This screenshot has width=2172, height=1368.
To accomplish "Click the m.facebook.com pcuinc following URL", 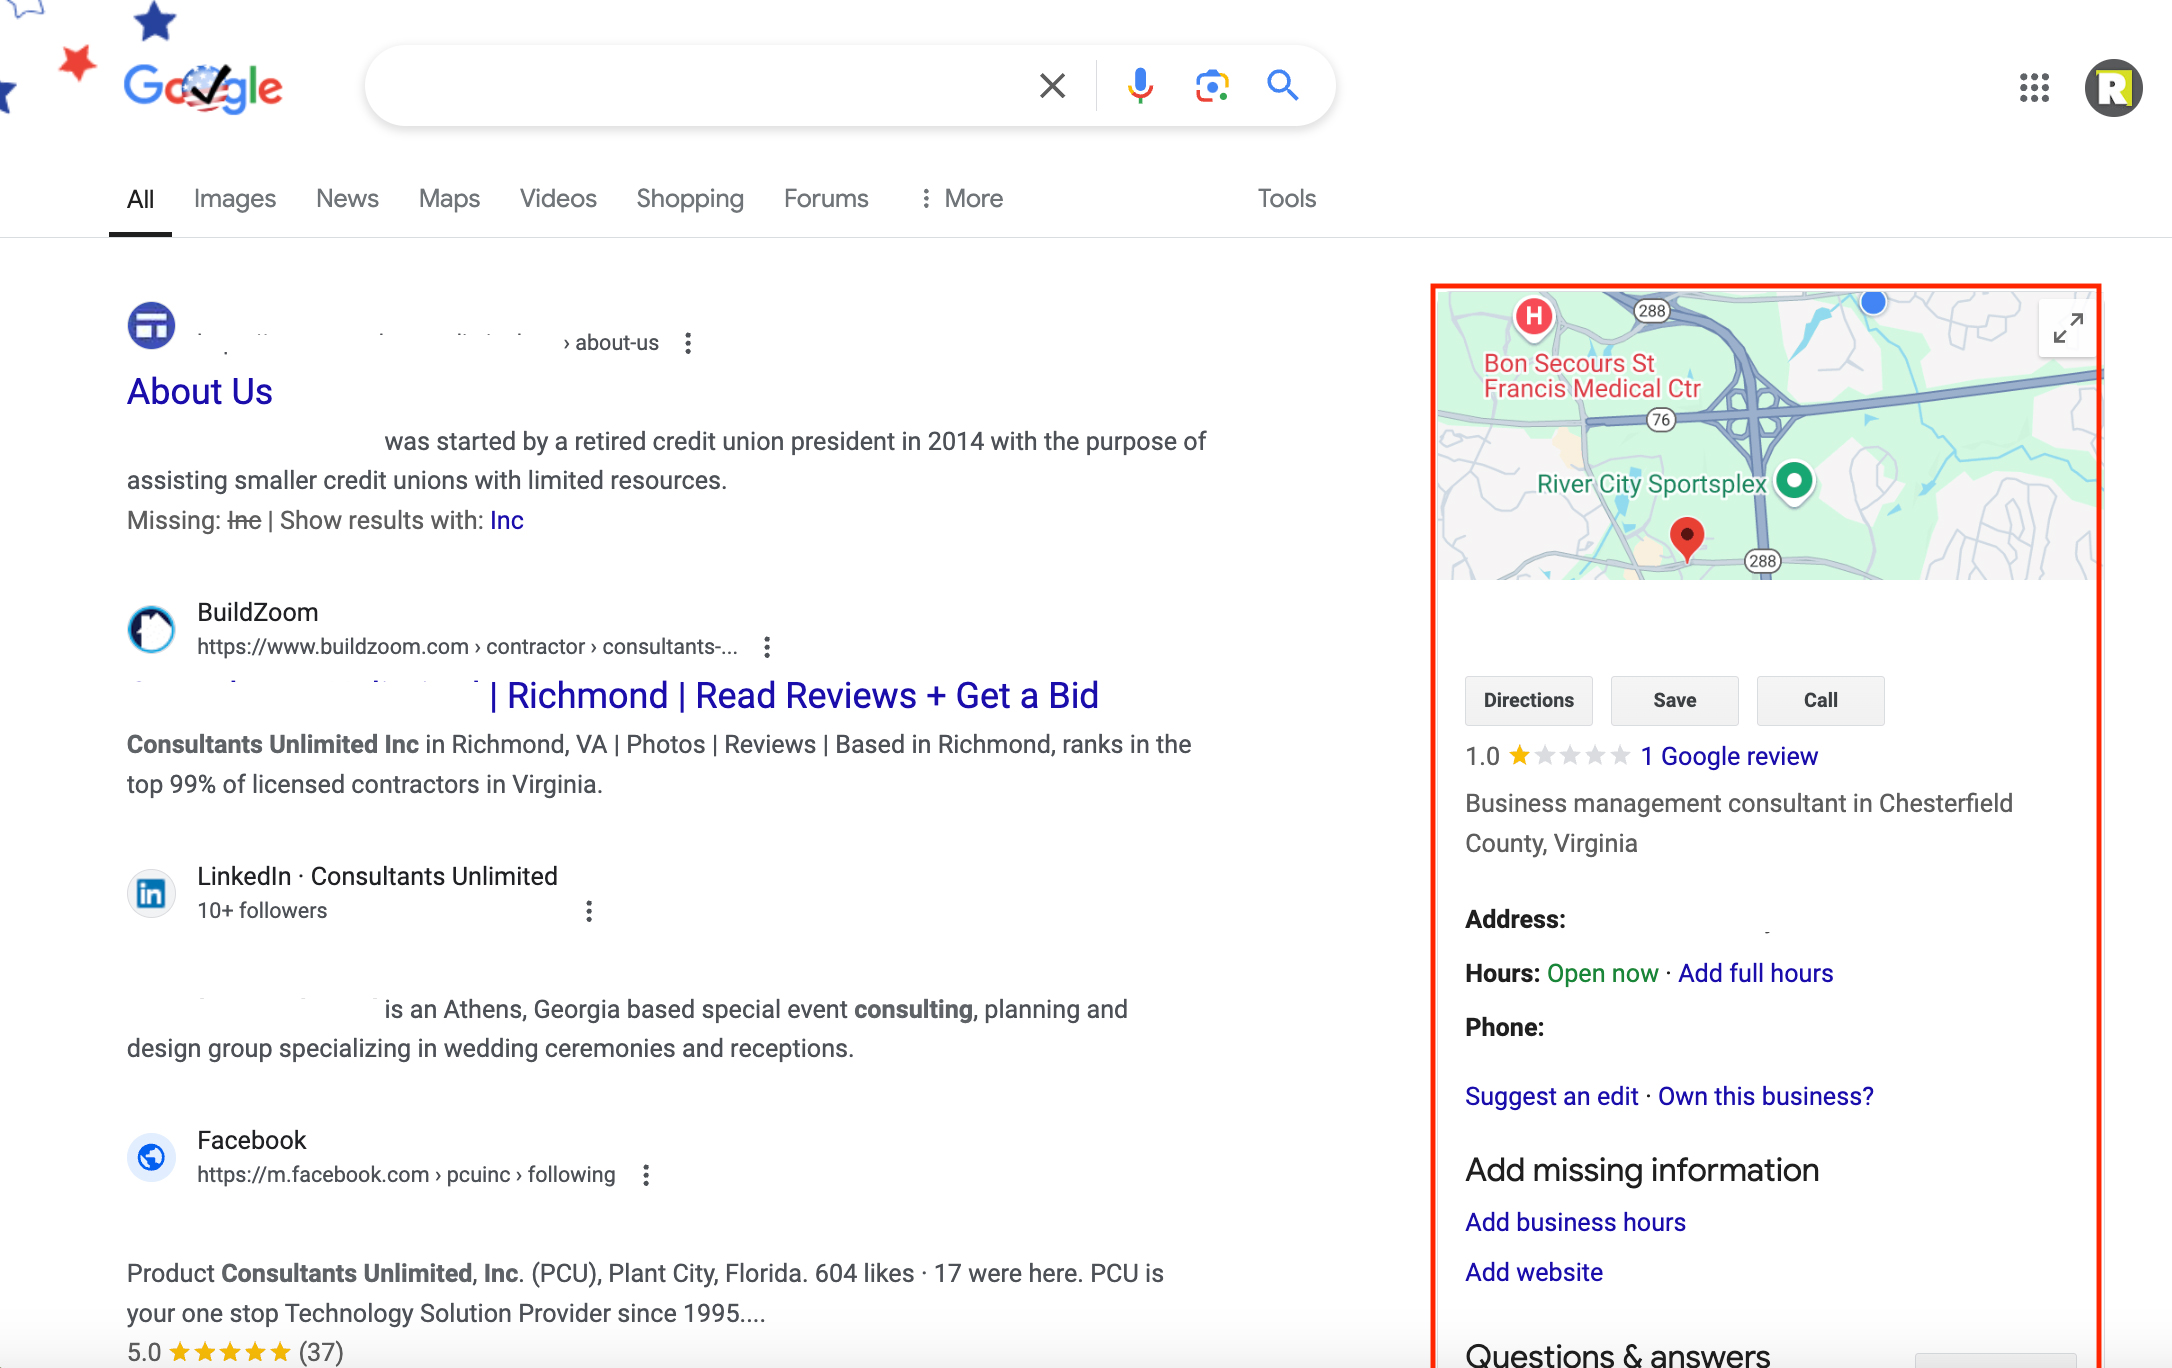I will click(406, 1175).
